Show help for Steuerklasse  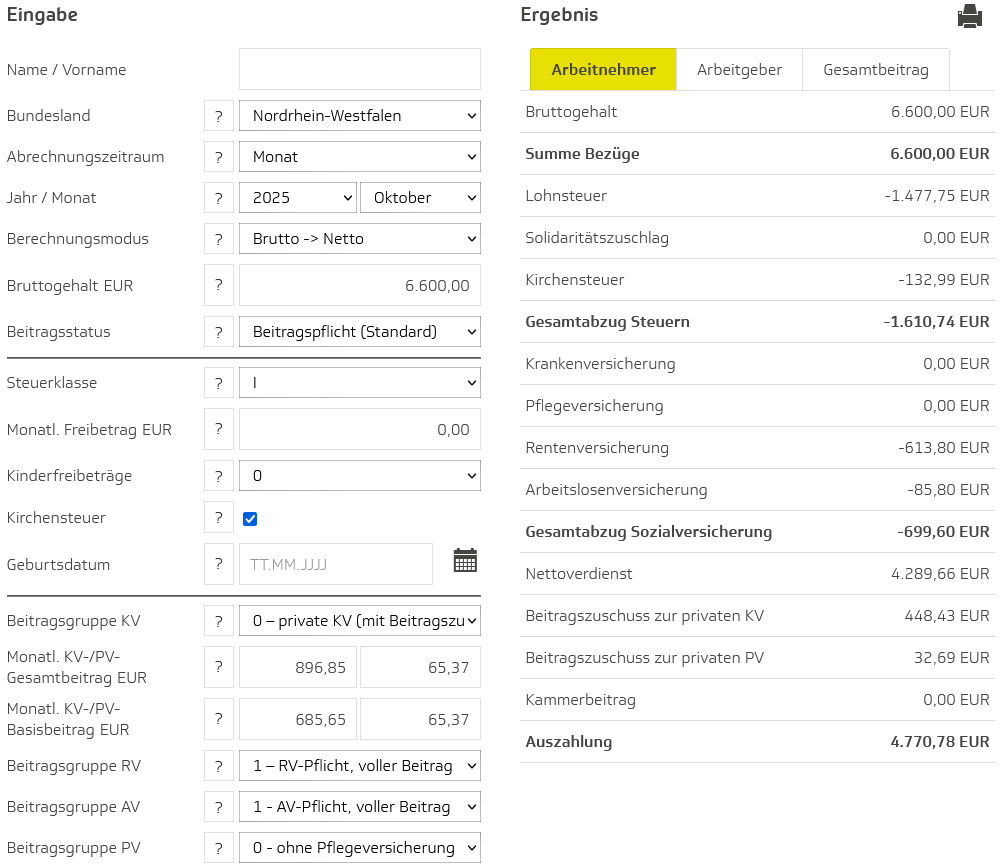click(x=218, y=383)
